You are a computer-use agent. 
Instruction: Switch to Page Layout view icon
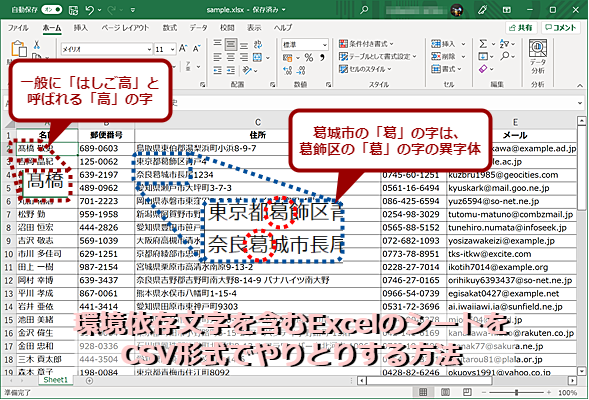[445, 392]
